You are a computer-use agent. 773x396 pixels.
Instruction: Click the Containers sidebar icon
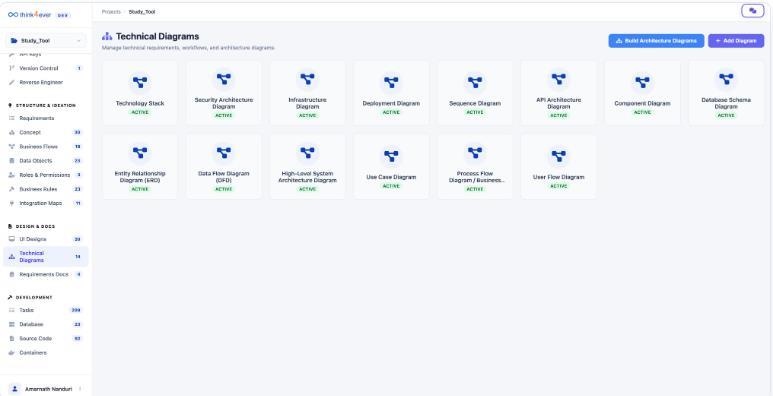(12, 353)
